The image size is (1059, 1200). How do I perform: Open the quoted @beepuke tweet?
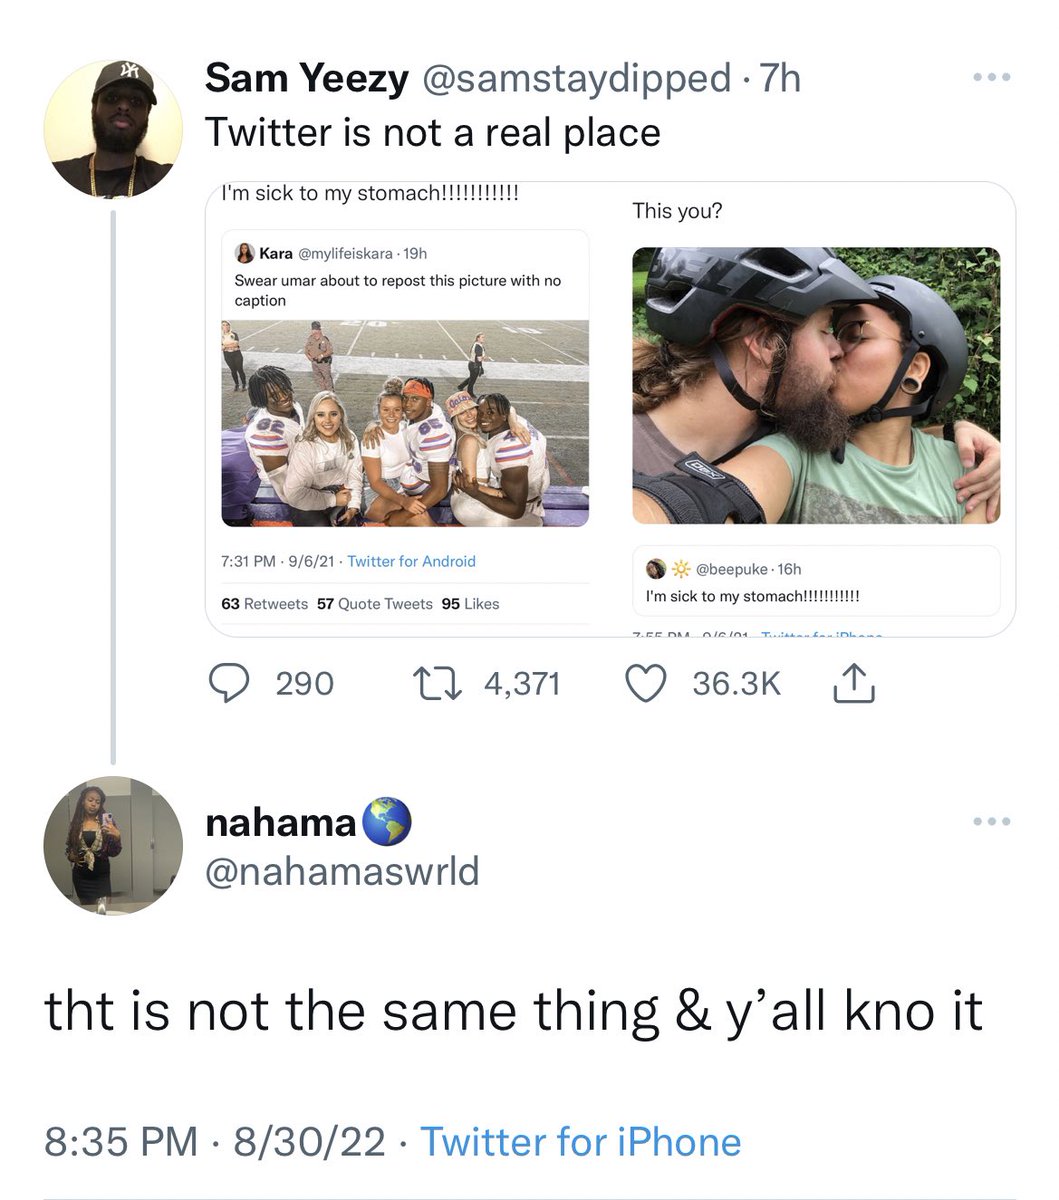816,581
